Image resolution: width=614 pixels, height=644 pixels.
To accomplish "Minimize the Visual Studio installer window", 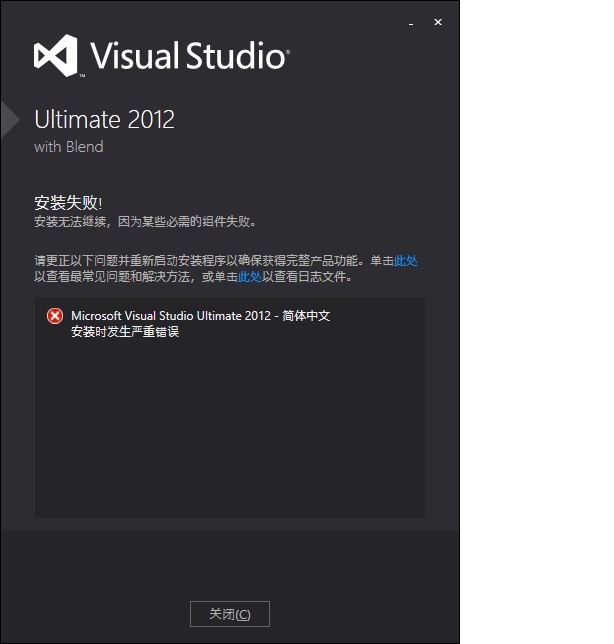I will pos(411,24).
